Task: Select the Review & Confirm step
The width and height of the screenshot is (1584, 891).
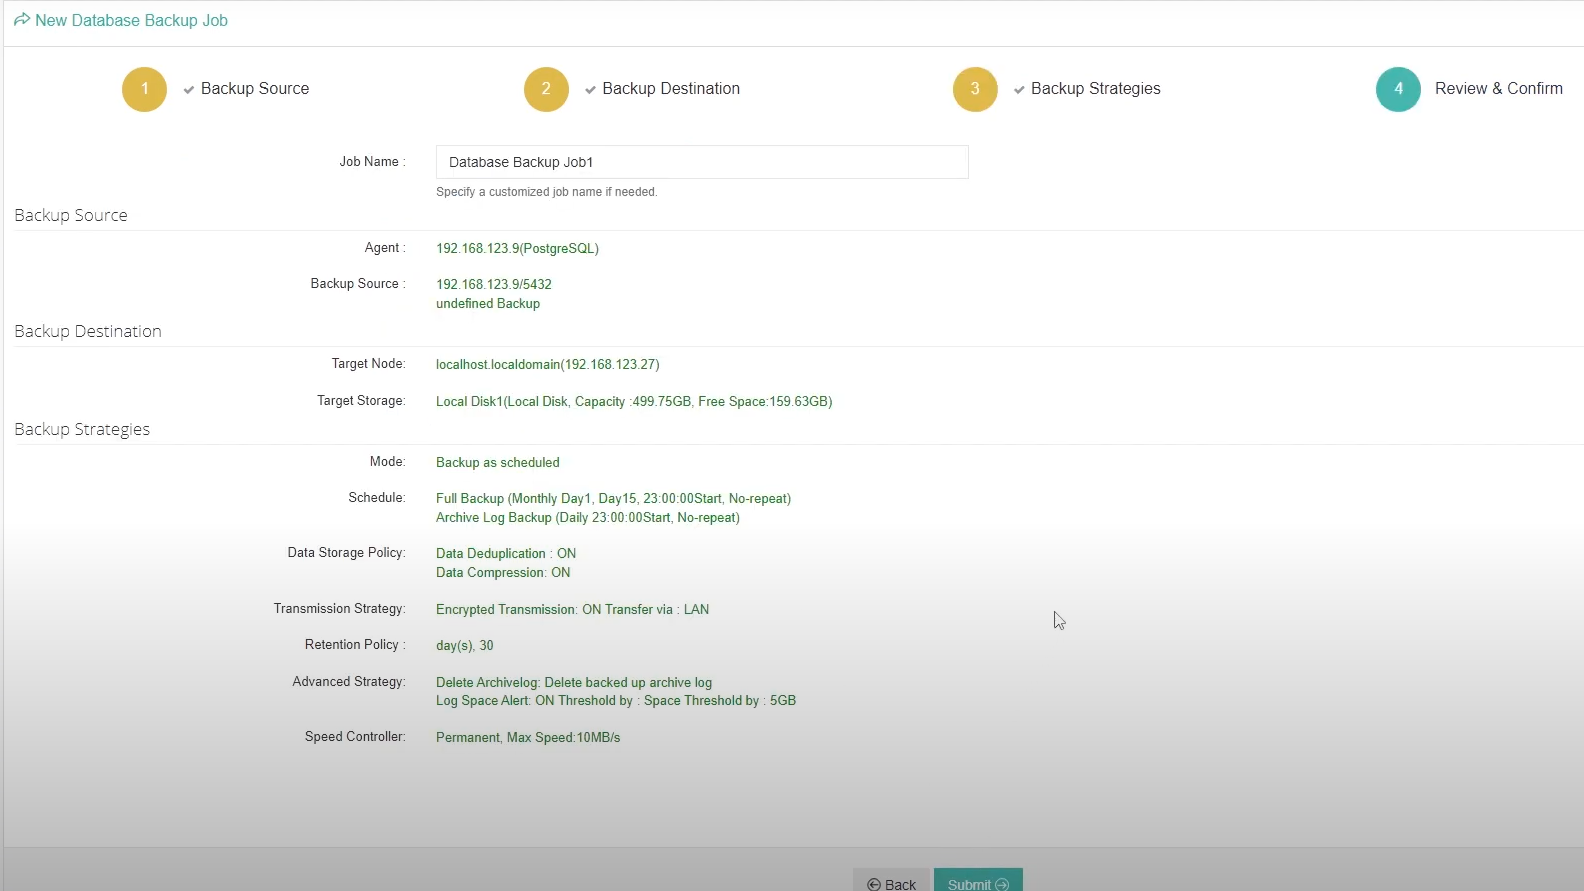Action: (1498, 89)
